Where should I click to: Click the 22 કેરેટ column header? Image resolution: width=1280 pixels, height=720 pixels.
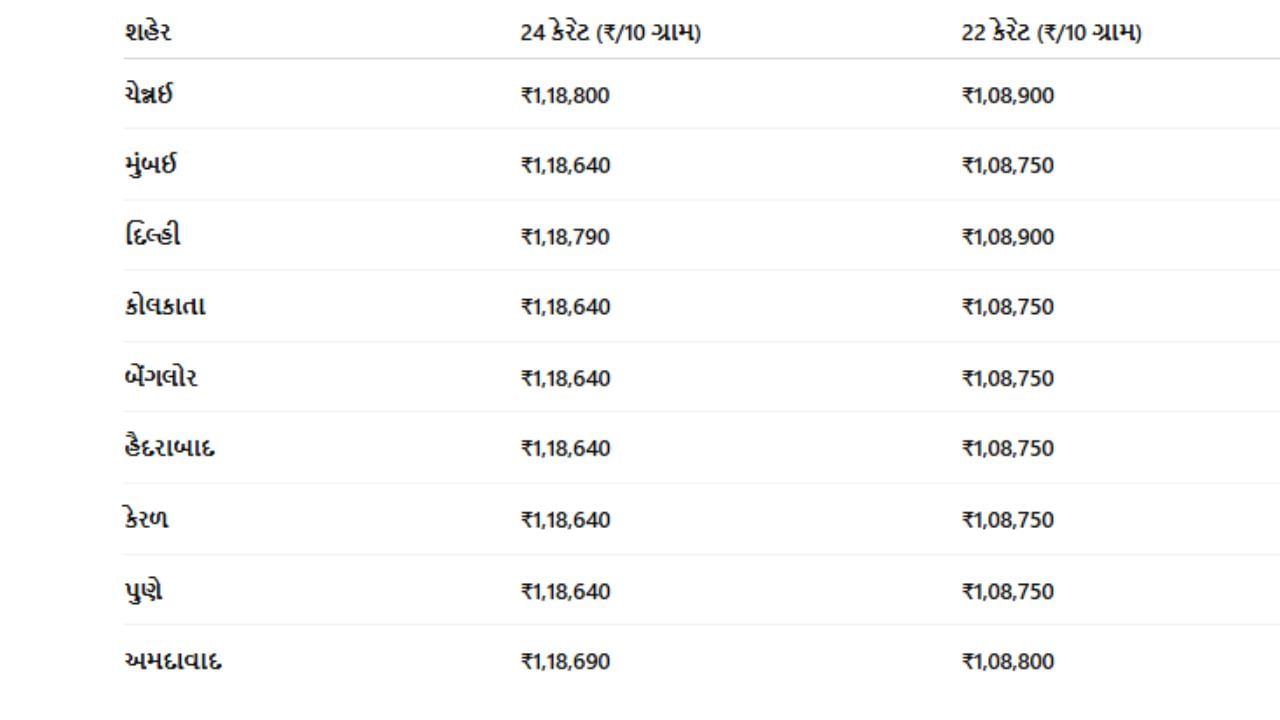click(1051, 33)
